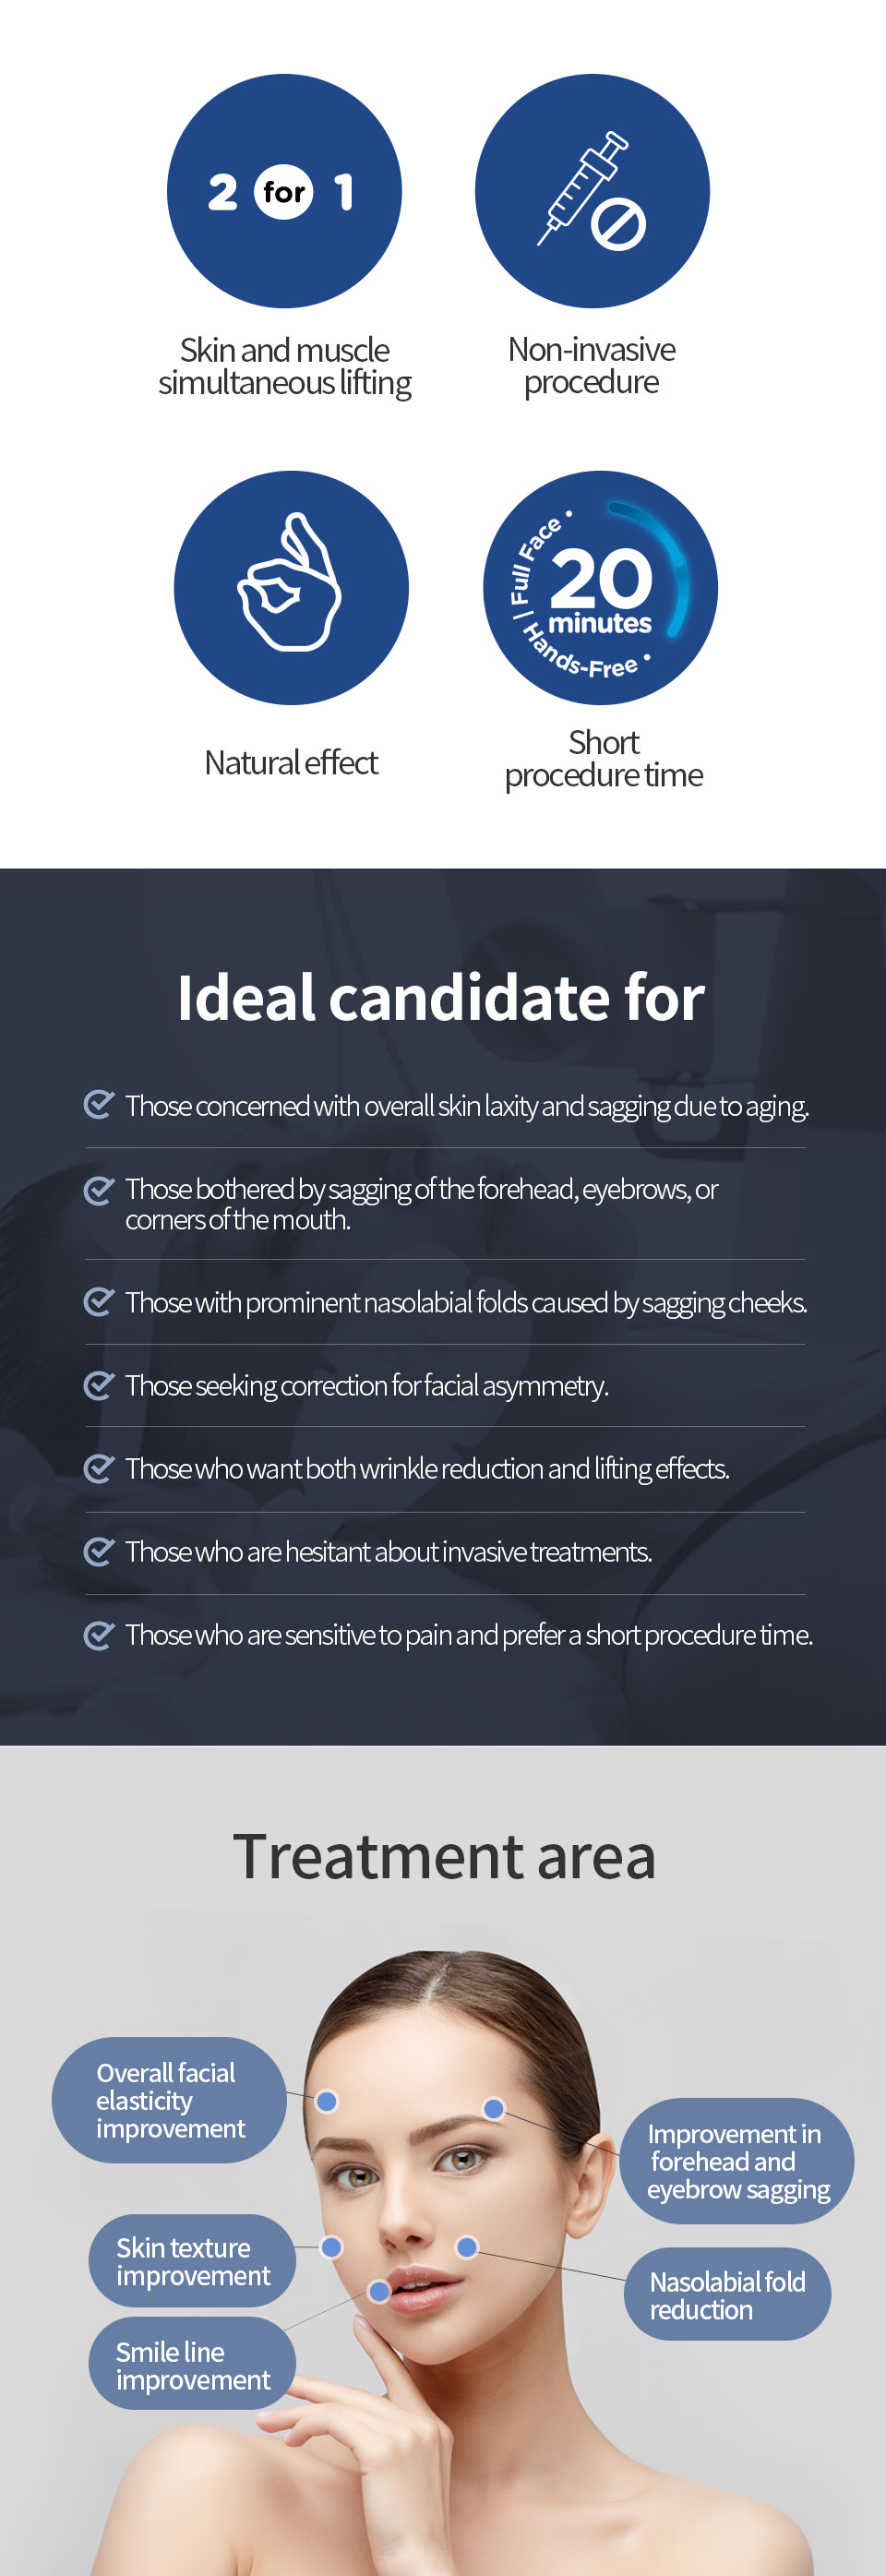Viewport: 886px width, 2576px height.
Task: Click the OK hand natural effect icon
Action: pyautogui.click(x=291, y=588)
